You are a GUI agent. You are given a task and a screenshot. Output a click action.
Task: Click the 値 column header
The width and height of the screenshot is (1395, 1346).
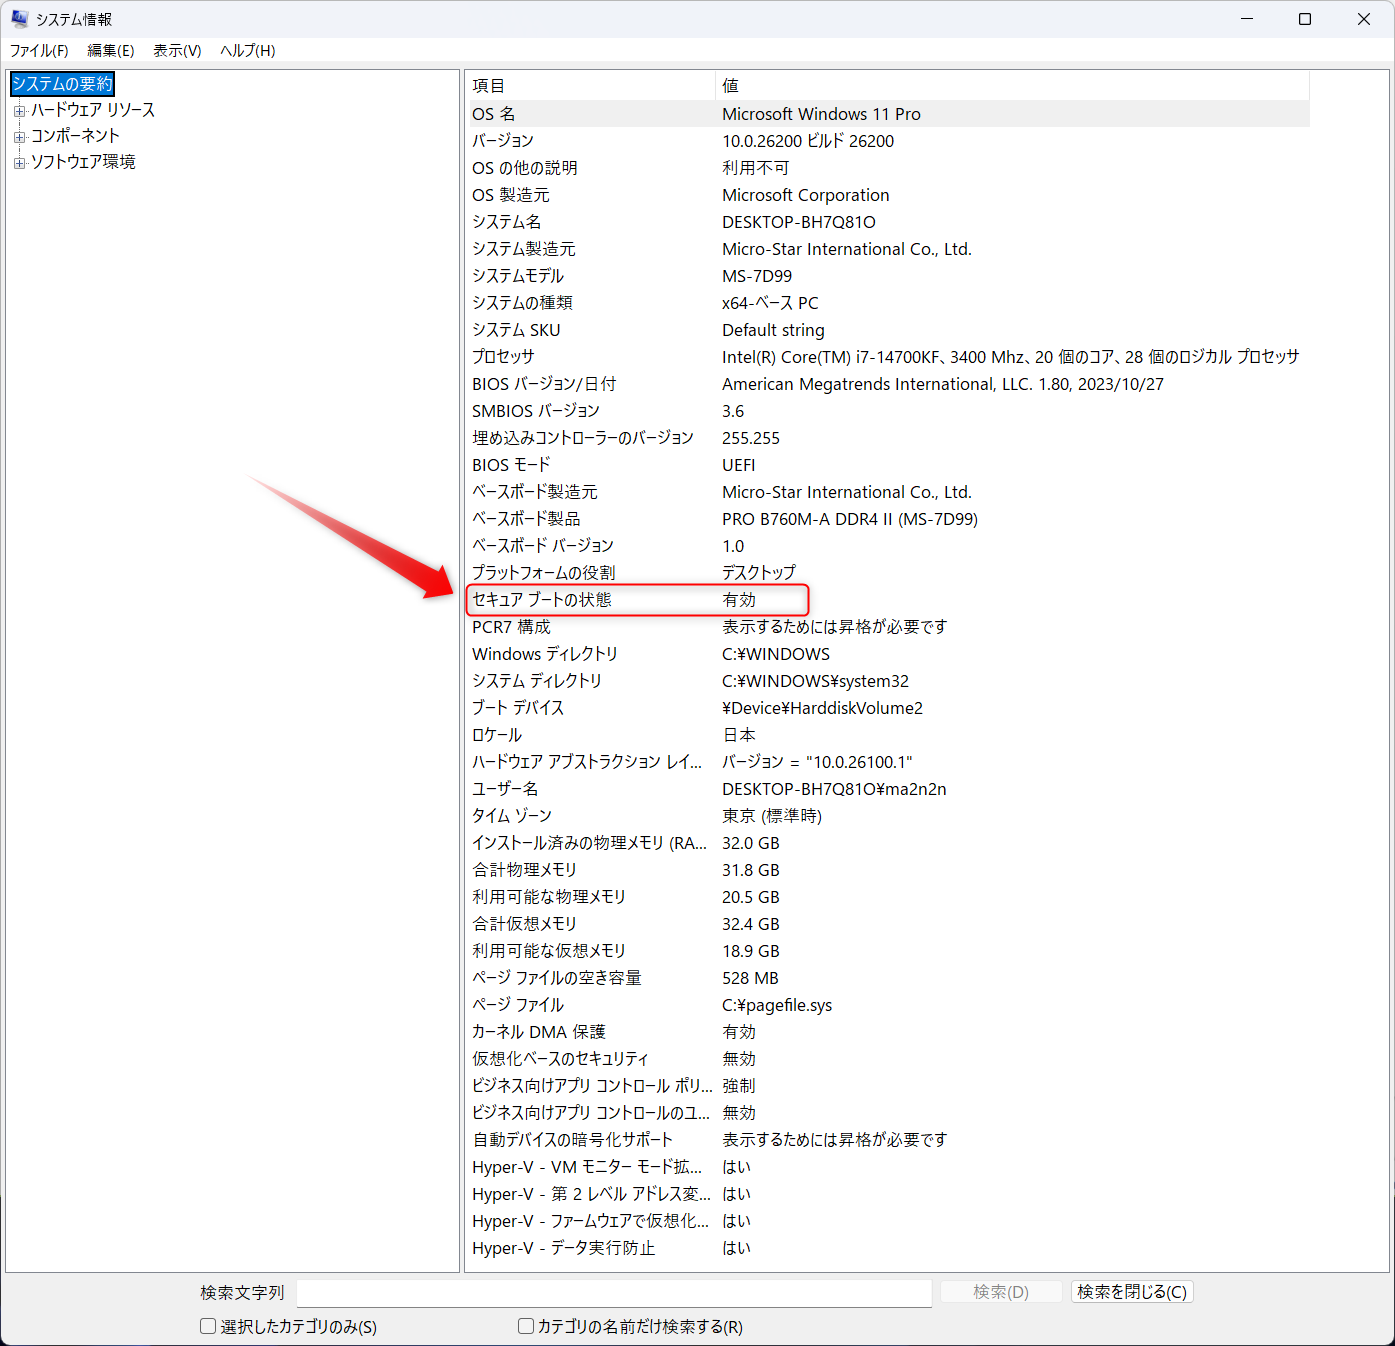(x=1010, y=86)
